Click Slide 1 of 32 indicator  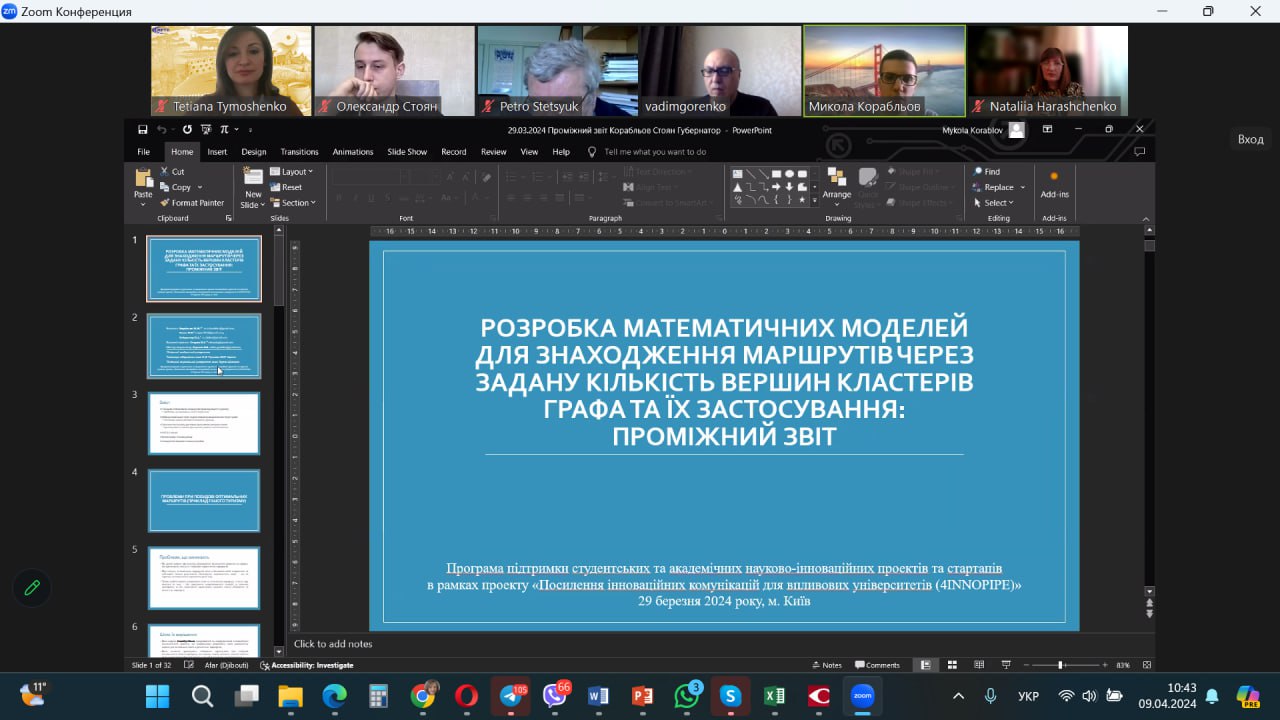[151, 665]
